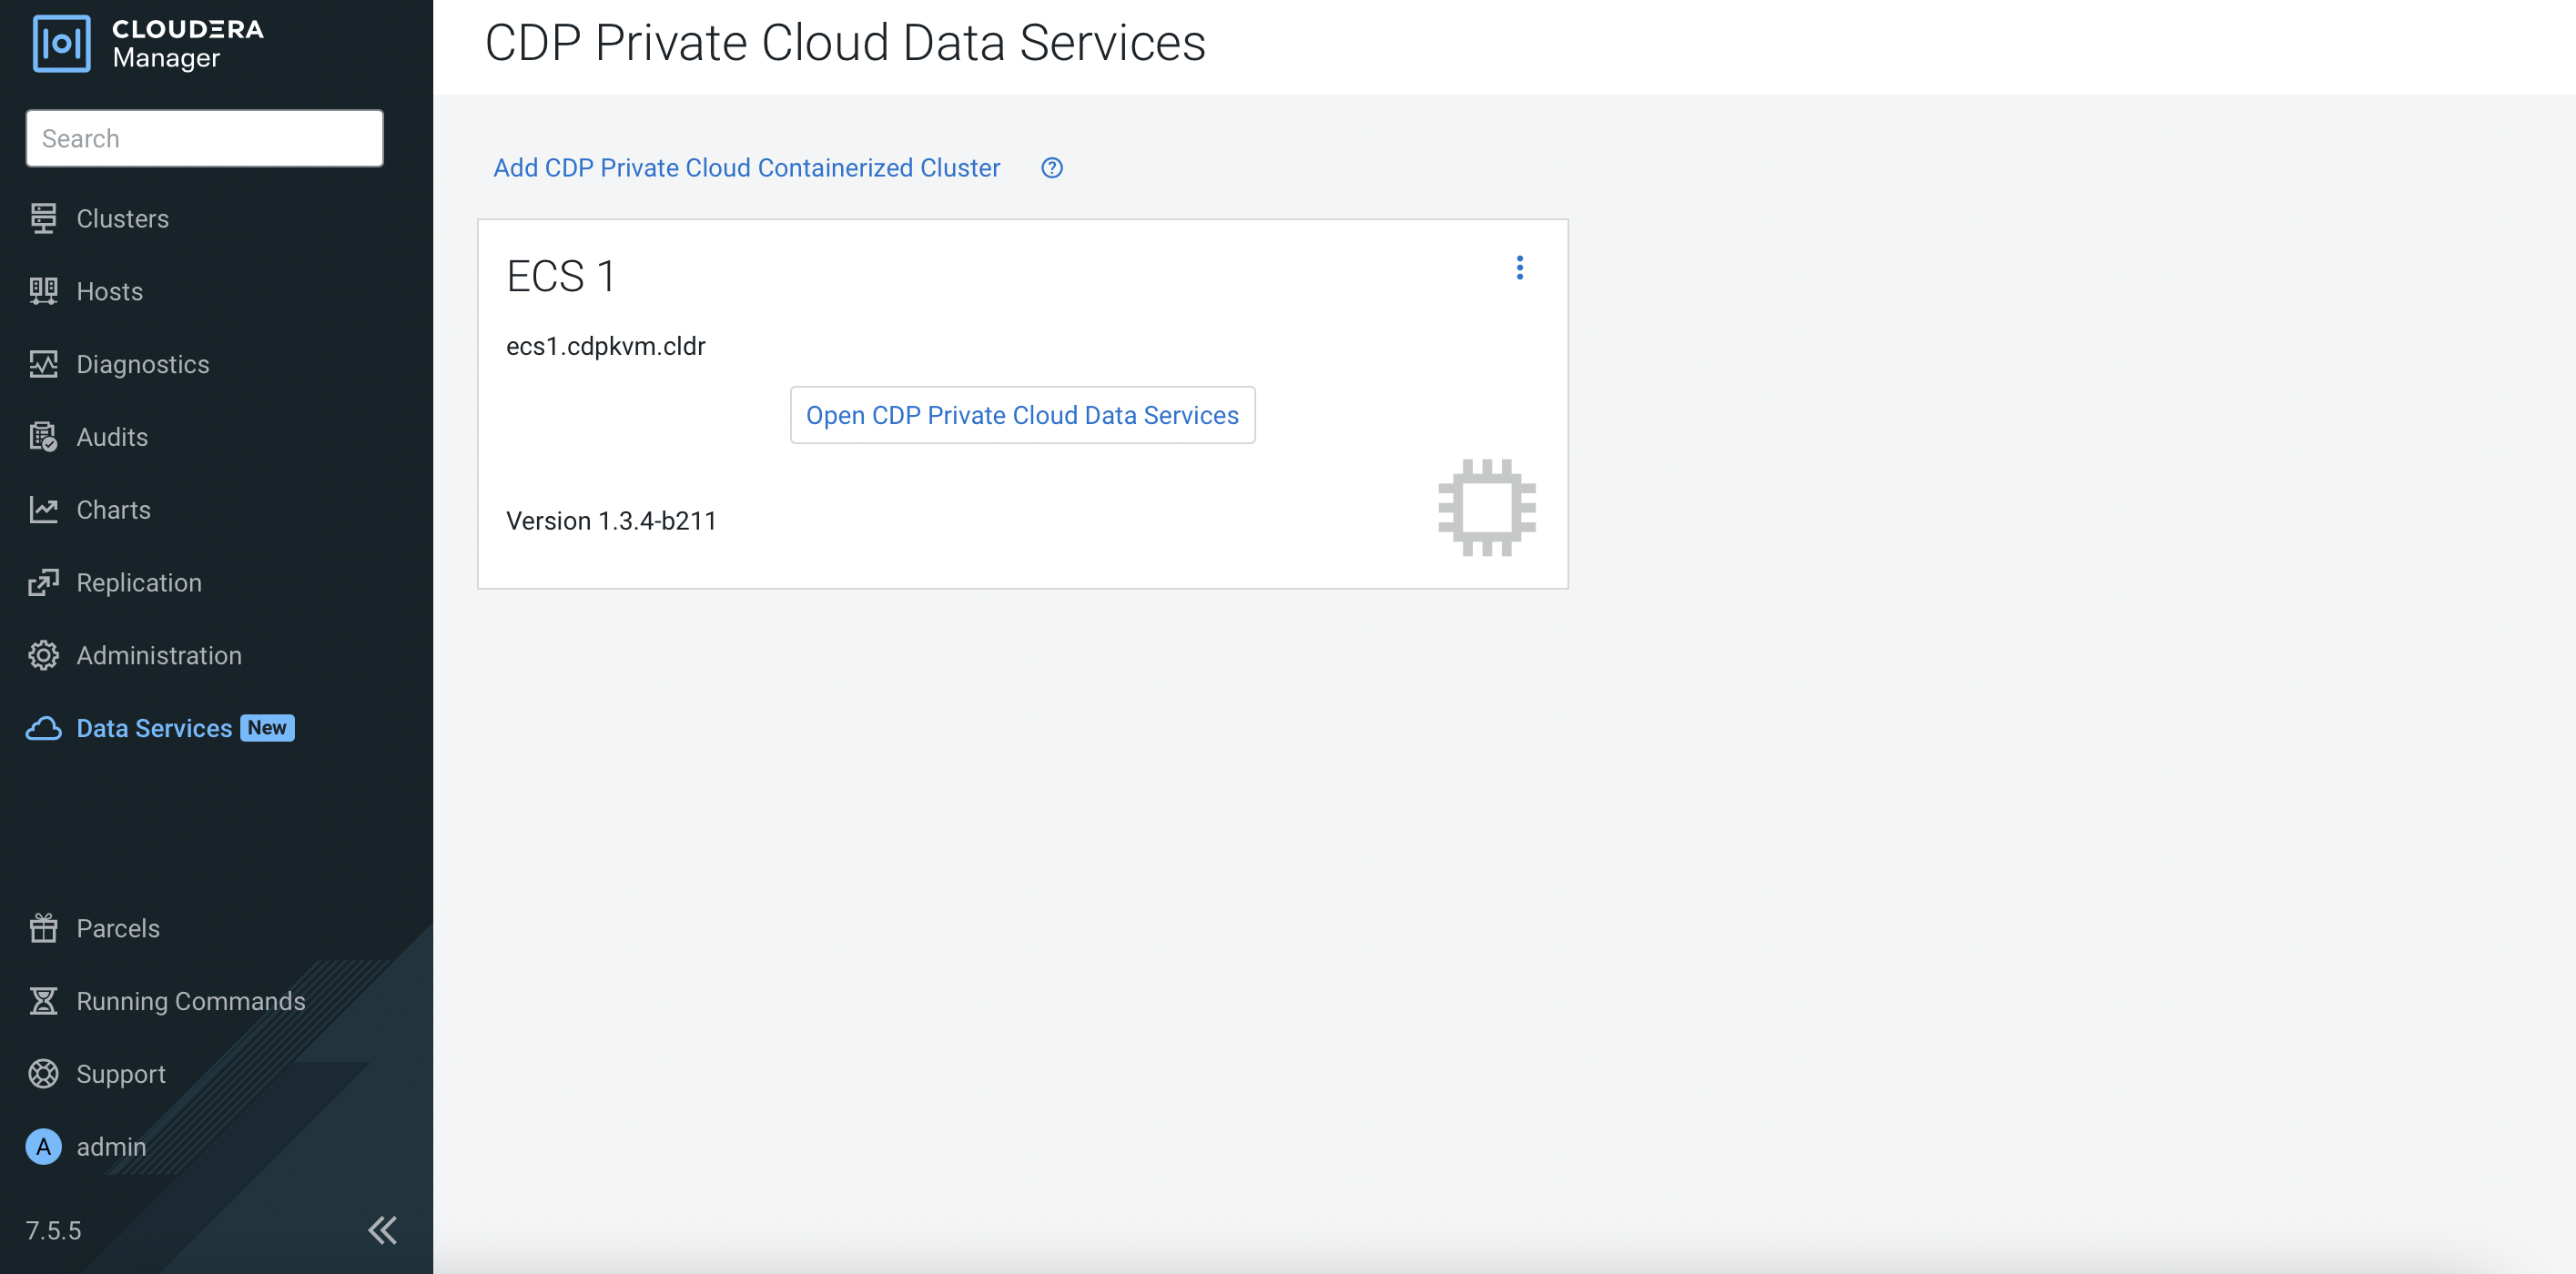The height and width of the screenshot is (1274, 2576).
Task: Open the Support menu item
Action: tap(120, 1074)
